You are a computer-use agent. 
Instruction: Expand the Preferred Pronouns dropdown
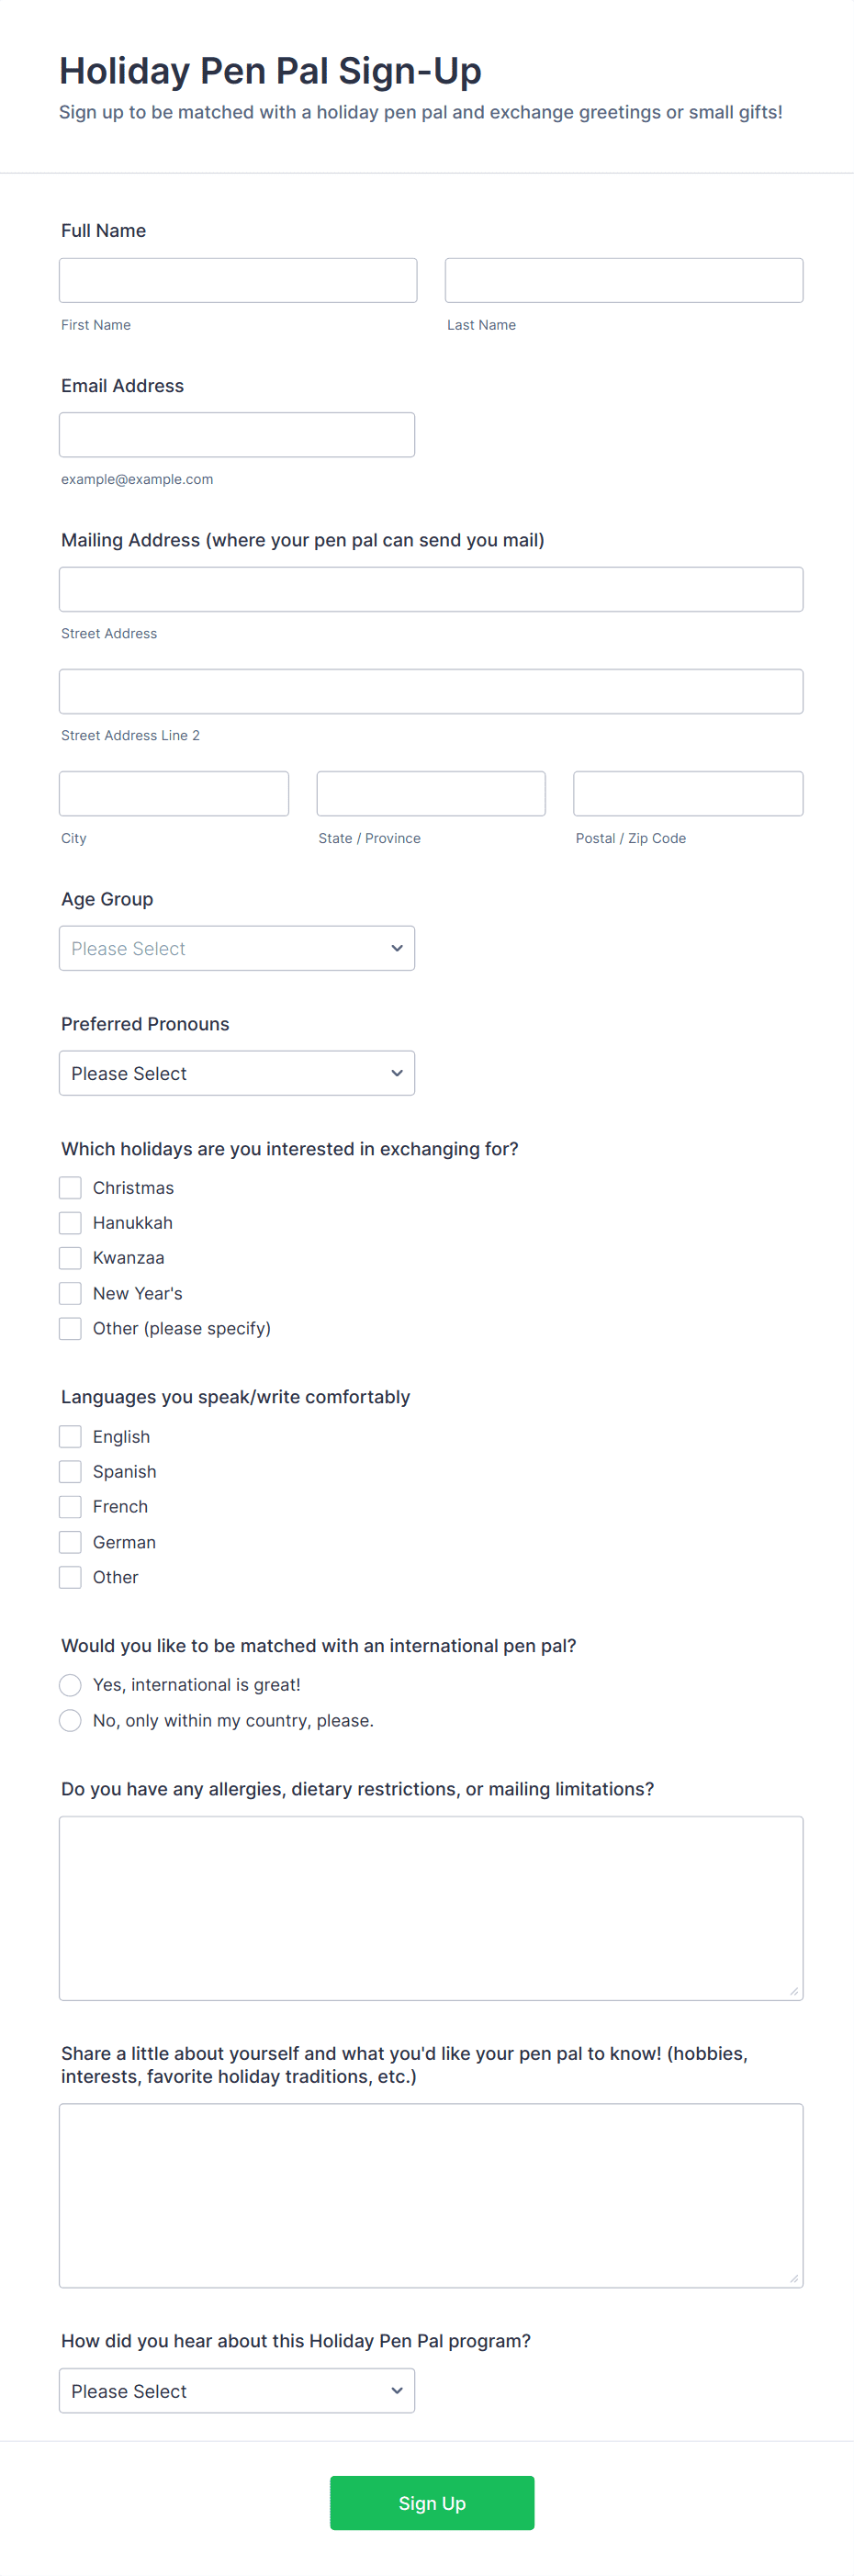click(237, 1073)
